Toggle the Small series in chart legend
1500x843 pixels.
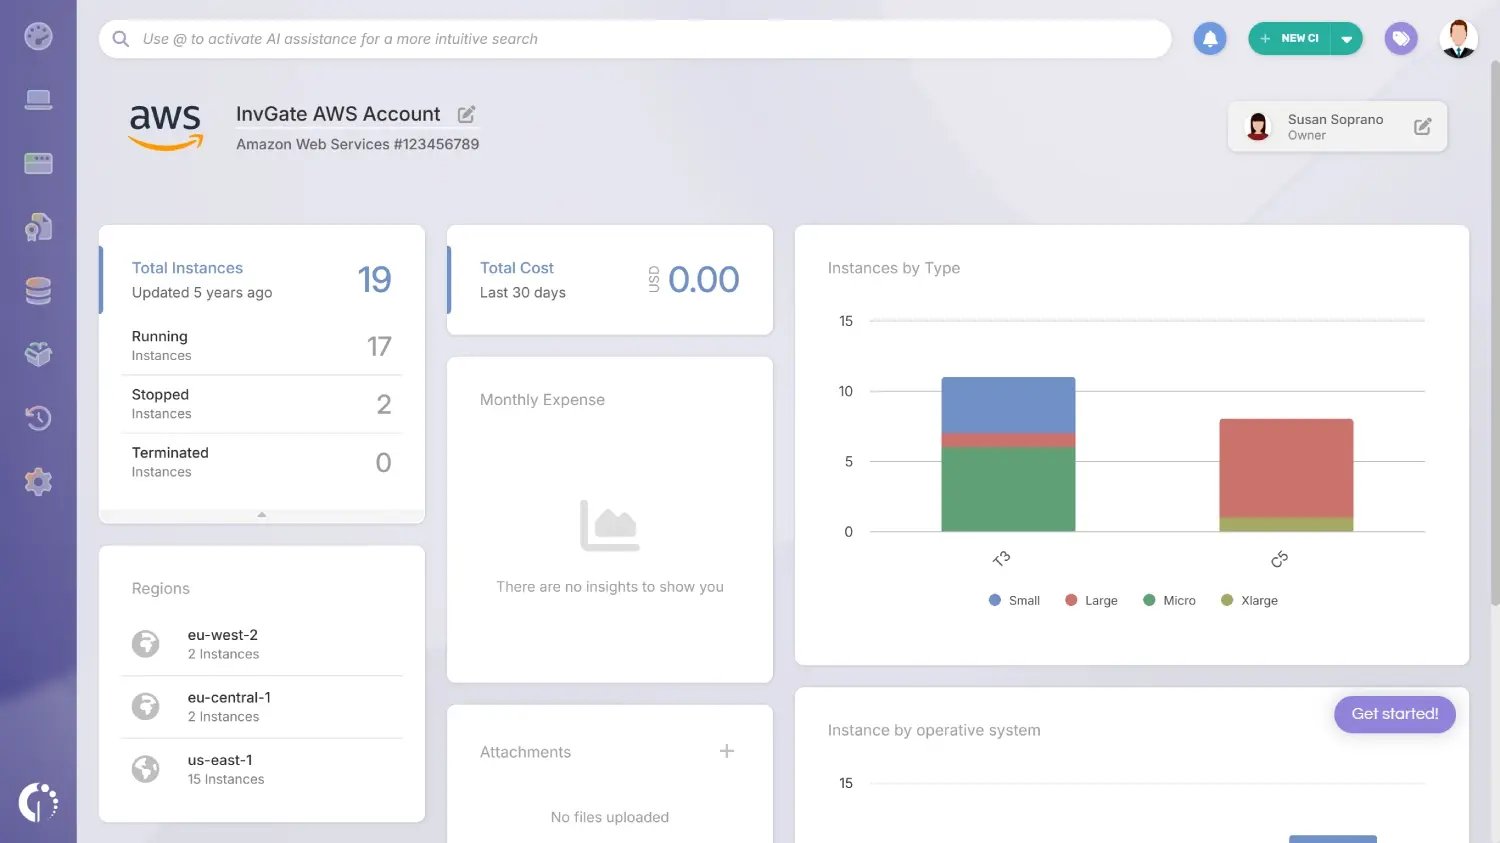(x=1014, y=600)
